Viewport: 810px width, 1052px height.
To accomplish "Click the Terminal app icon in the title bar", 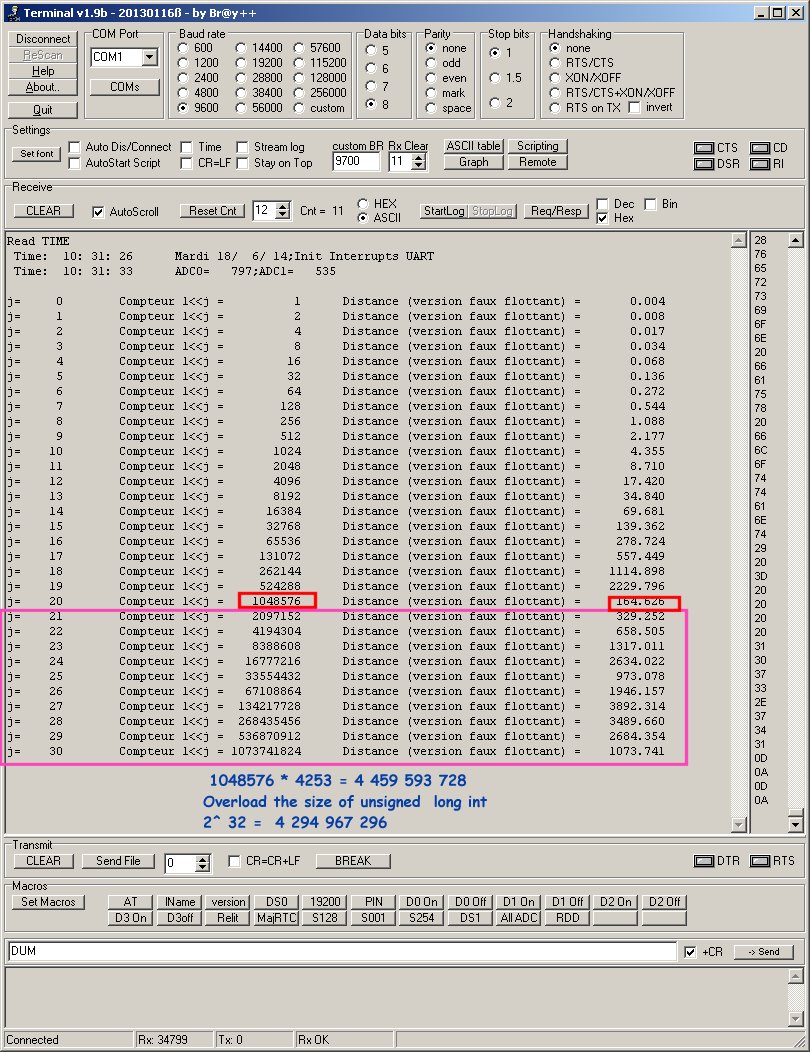I will coord(12,12).
